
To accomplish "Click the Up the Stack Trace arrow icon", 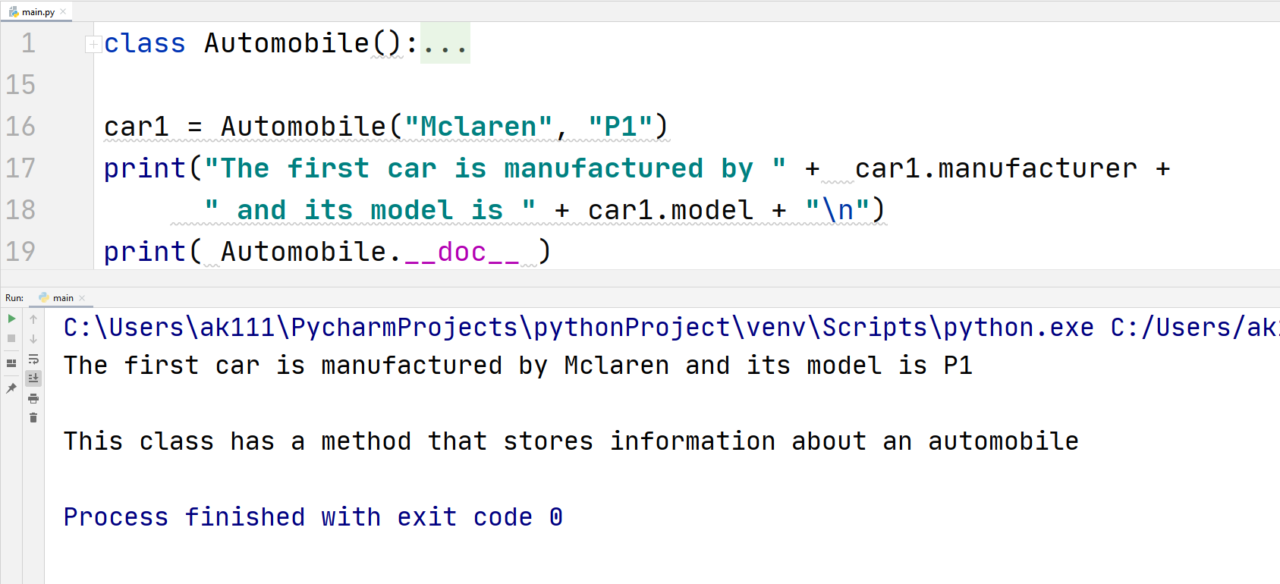I will tap(34, 319).
